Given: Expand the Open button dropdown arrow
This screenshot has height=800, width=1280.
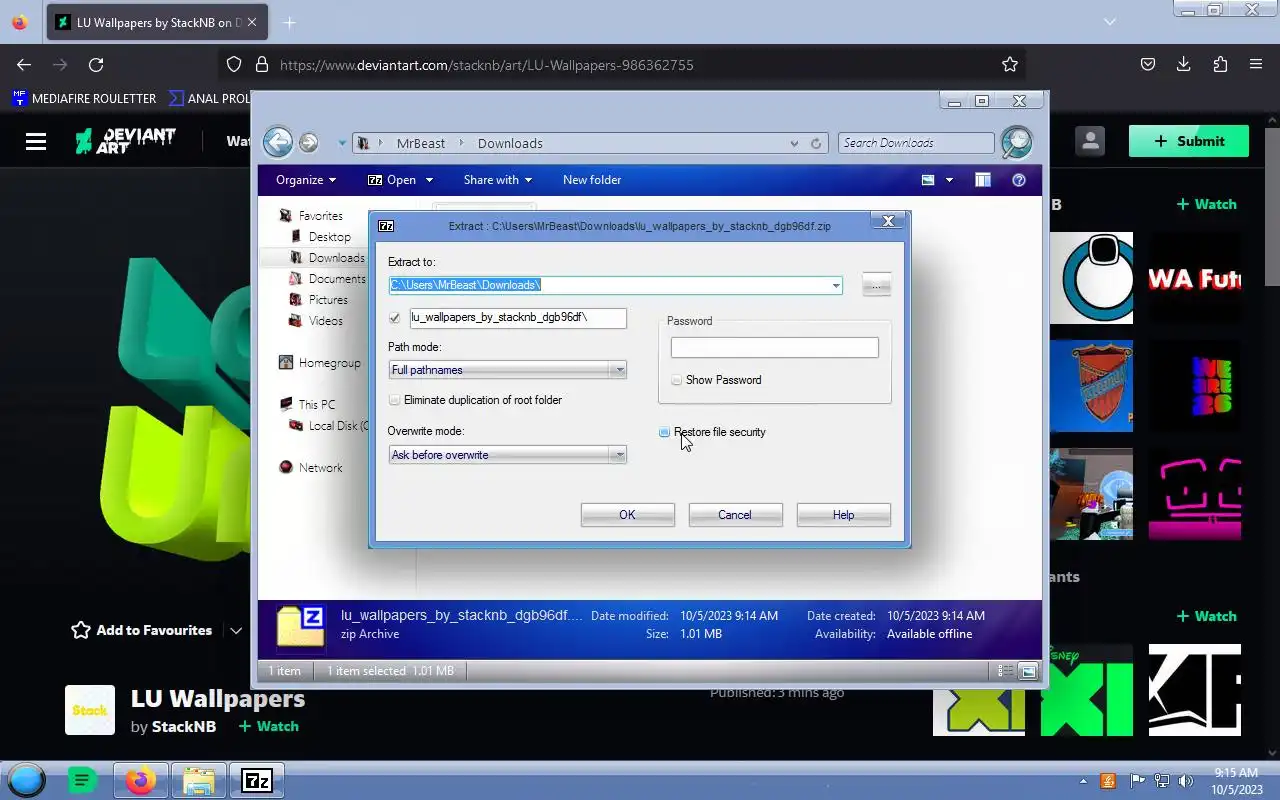Looking at the screenshot, I should 429,180.
